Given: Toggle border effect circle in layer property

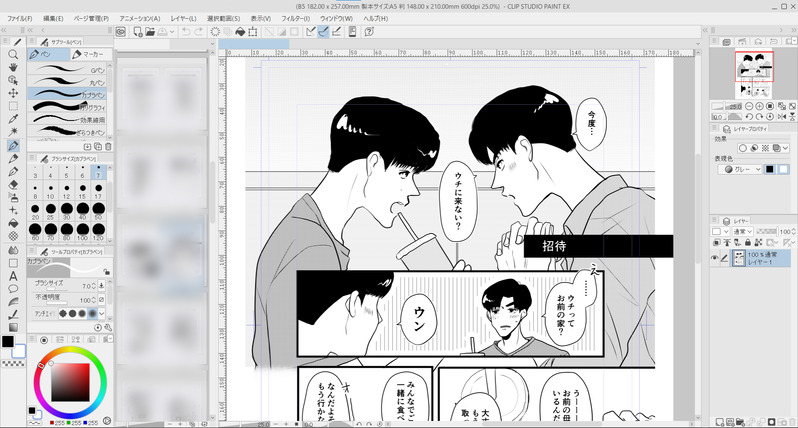Looking at the screenshot, I should tap(743, 148).
